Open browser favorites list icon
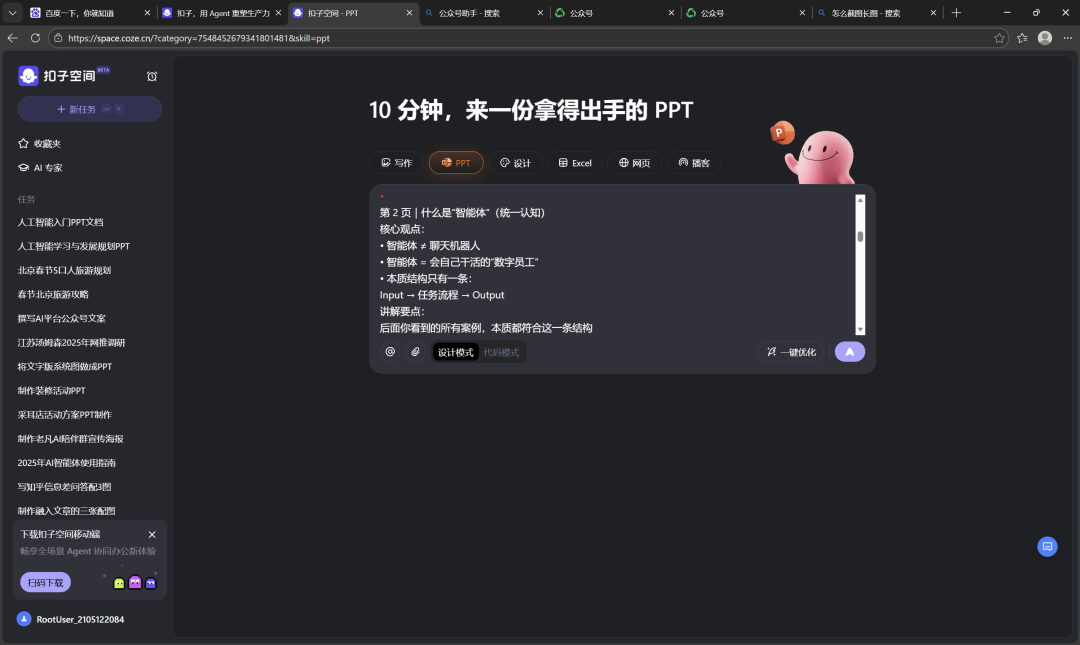This screenshot has width=1080, height=645. click(x=1022, y=38)
